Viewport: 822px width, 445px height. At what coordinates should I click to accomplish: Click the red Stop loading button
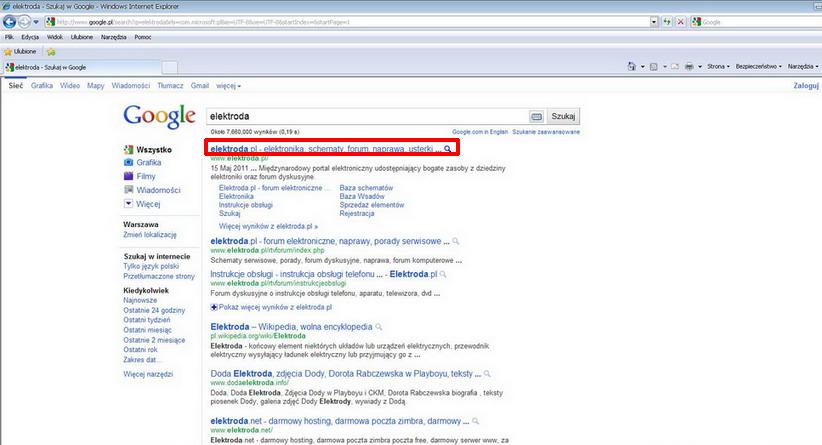(680, 22)
